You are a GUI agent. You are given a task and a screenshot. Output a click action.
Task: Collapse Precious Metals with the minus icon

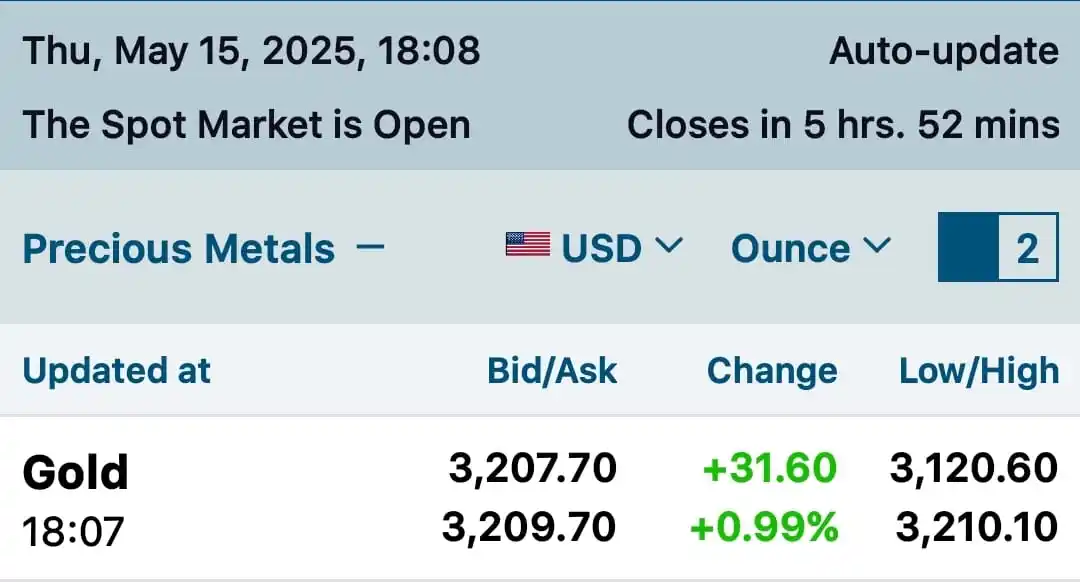point(370,247)
